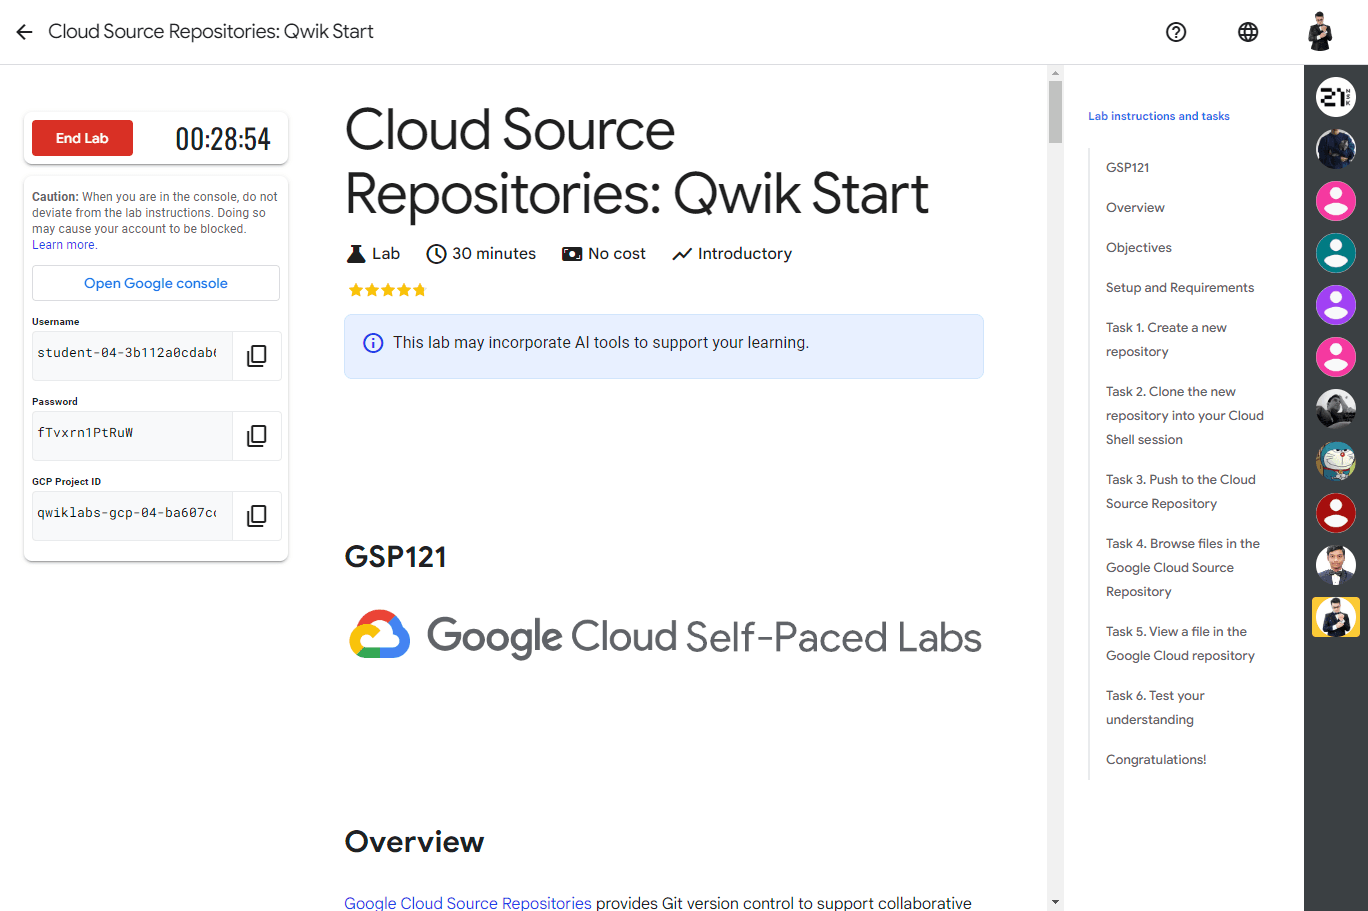This screenshot has height=911, width=1368.
Task: Go to Task 6. Test your understanding
Action: tap(1155, 708)
